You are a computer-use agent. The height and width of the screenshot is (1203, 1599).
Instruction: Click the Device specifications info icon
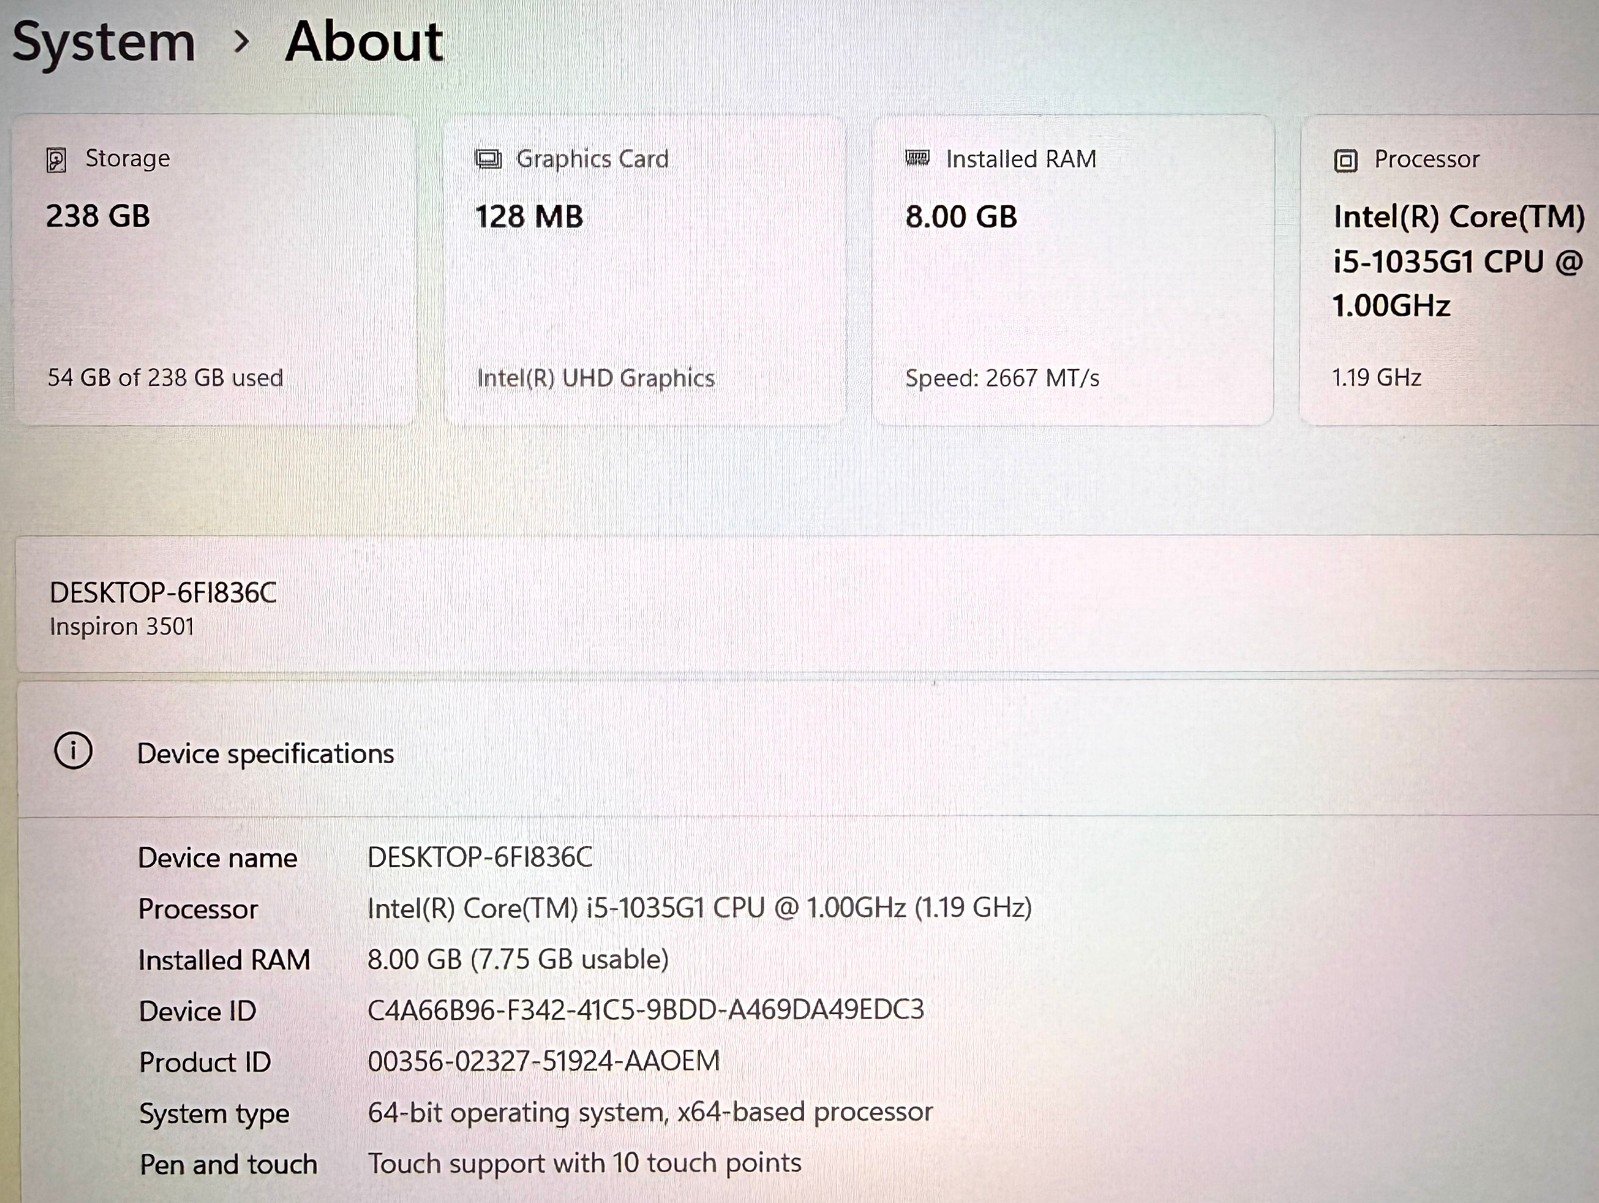click(73, 751)
